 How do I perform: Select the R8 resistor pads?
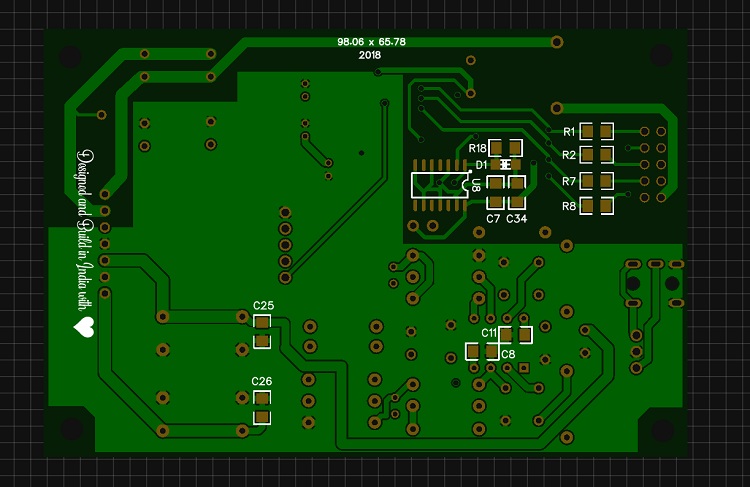click(596, 206)
